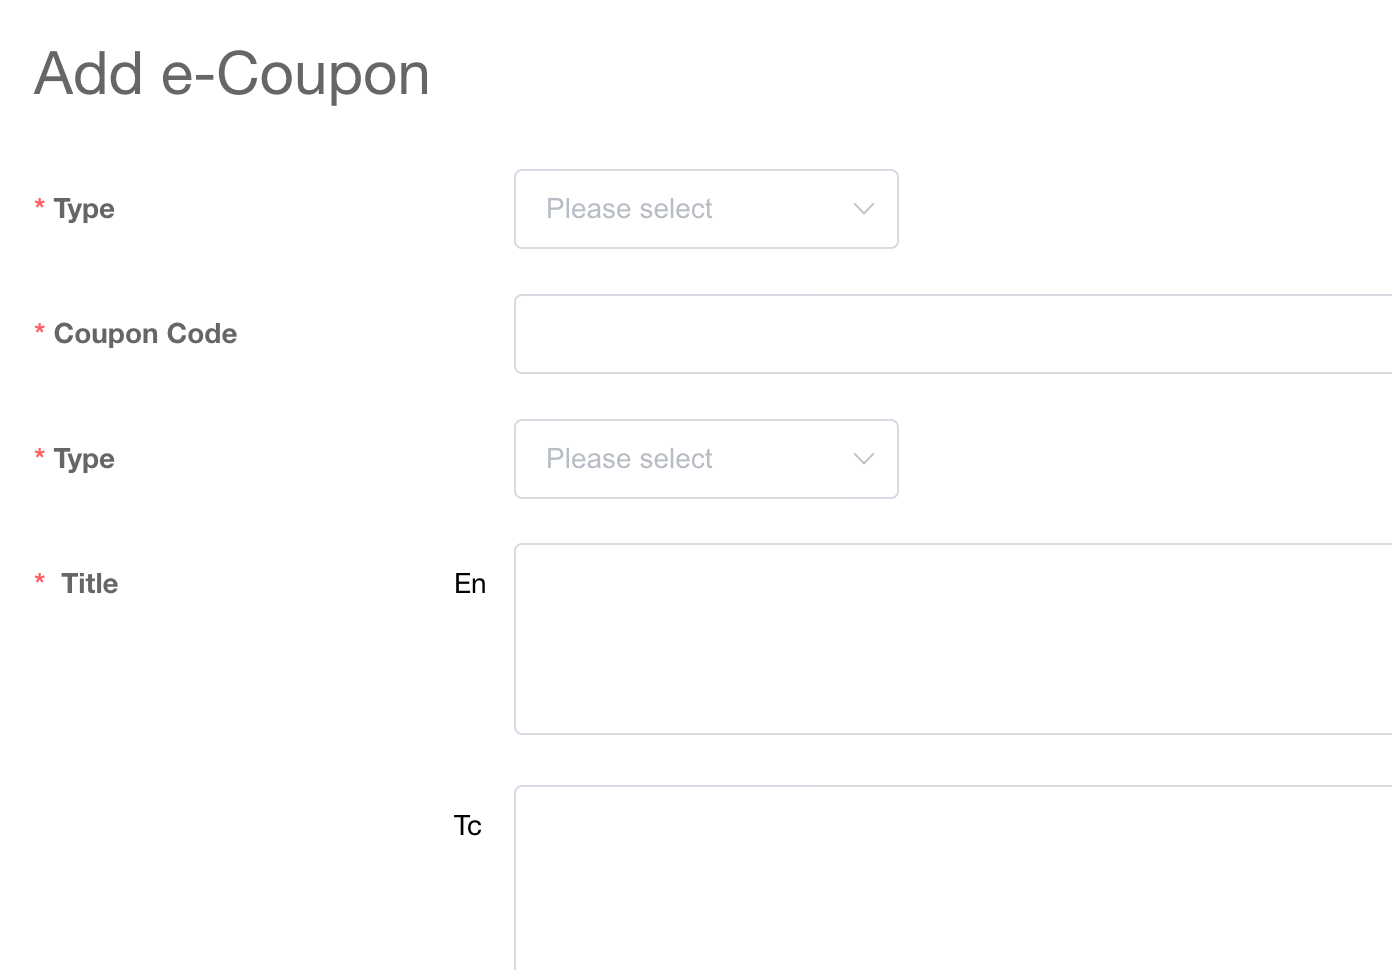
Task: Click the red asterisk beside Coupon Code
Action: pyautogui.click(x=40, y=330)
